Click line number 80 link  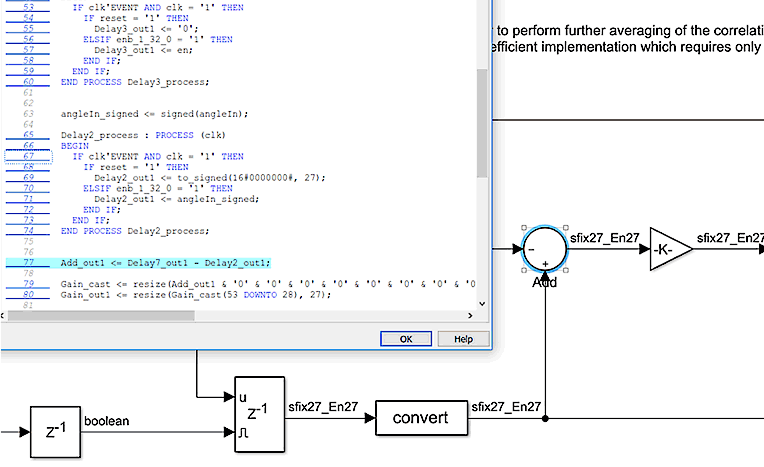click(x=28, y=295)
